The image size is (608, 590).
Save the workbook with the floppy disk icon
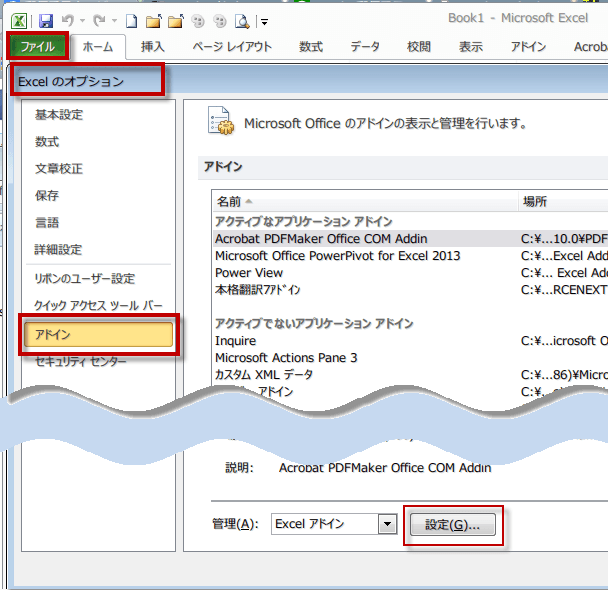(46, 21)
